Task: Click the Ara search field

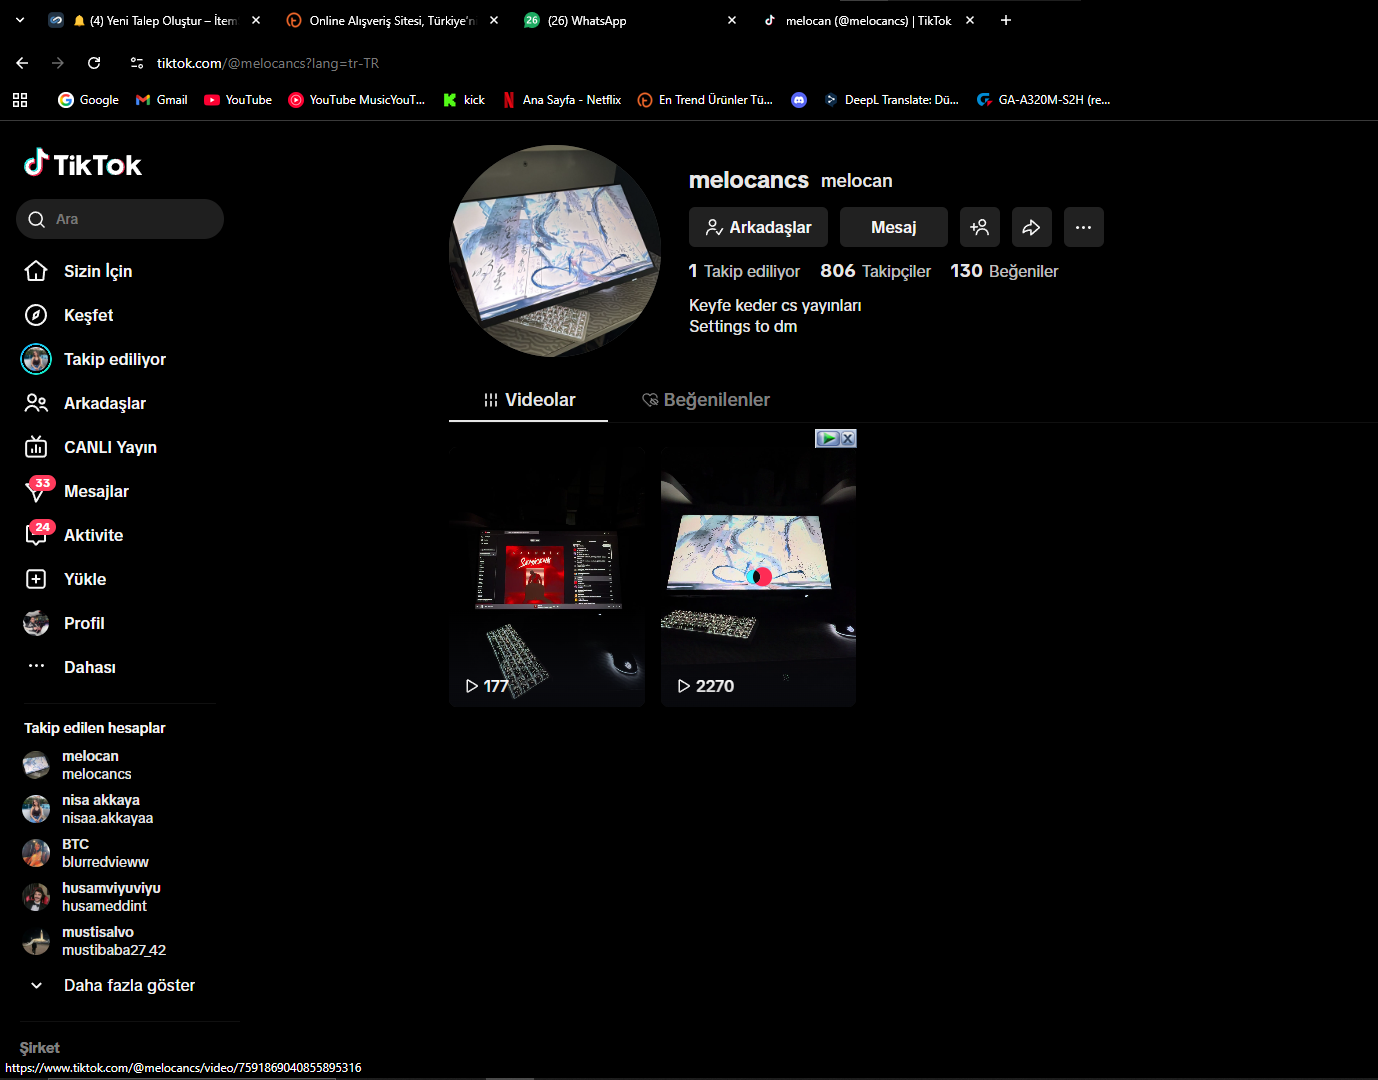Action: [120, 219]
